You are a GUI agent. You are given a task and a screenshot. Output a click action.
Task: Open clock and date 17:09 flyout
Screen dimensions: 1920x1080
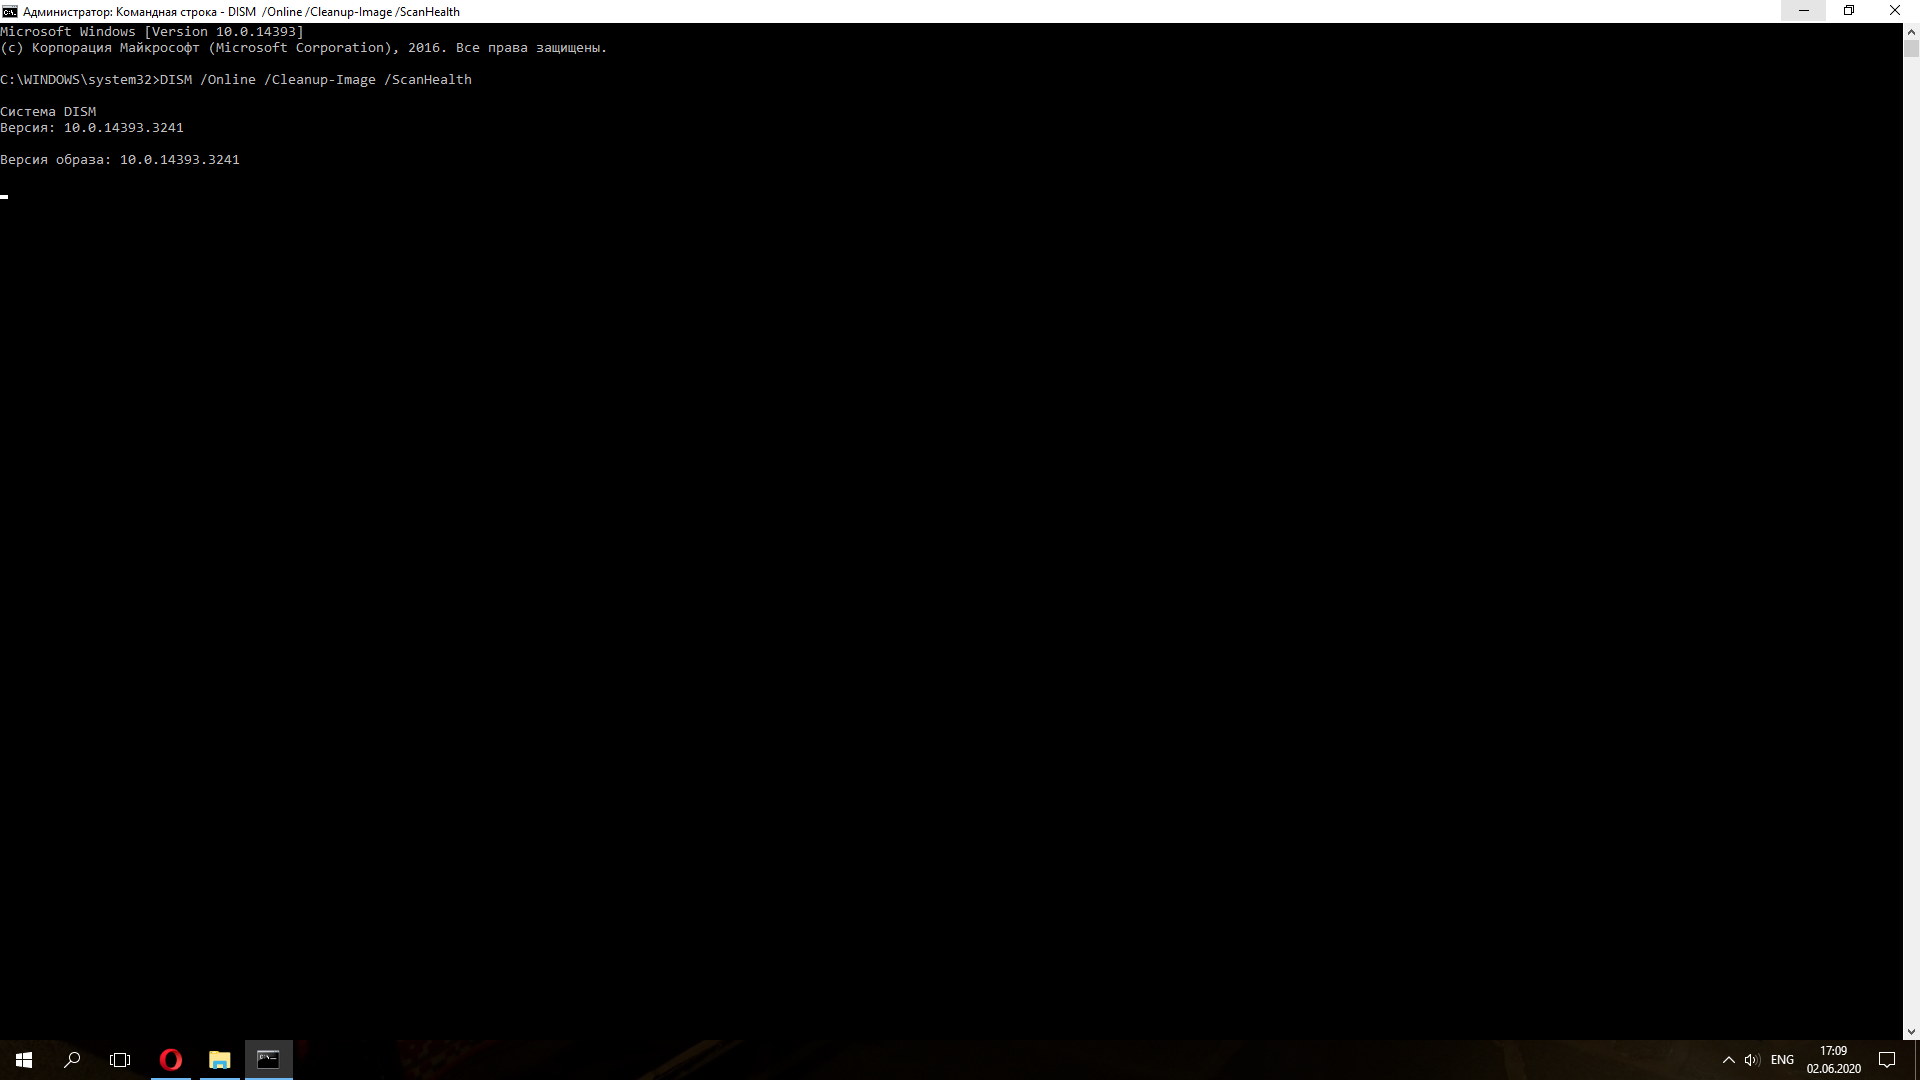[1833, 1060]
